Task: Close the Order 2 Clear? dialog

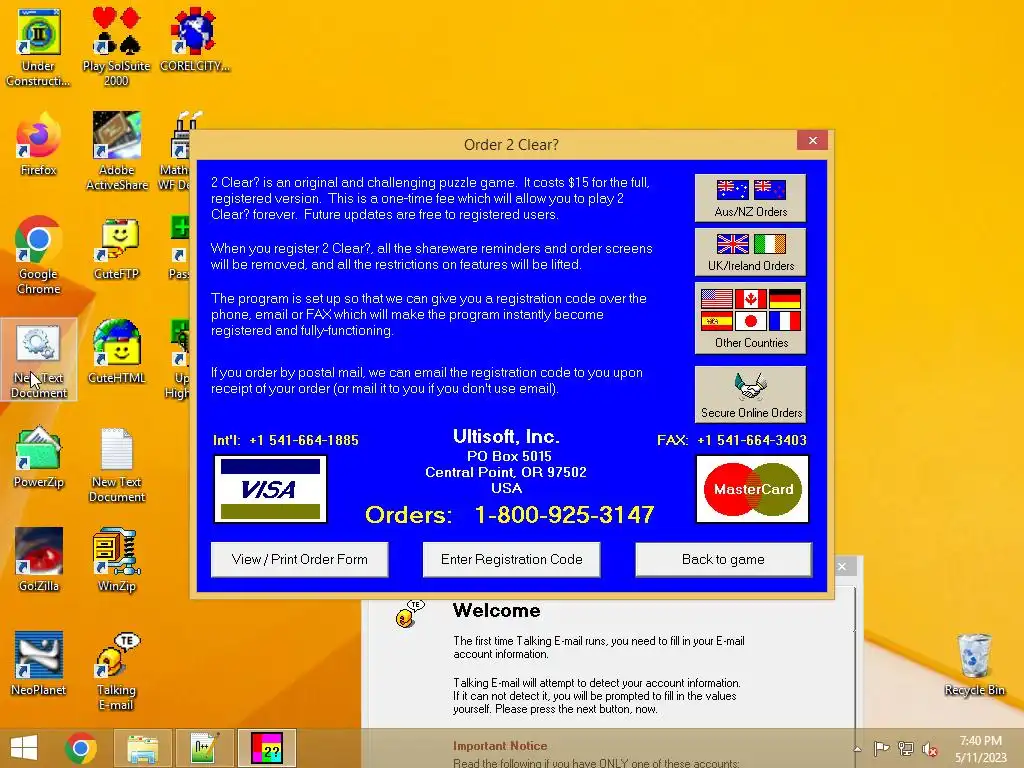Action: (x=812, y=140)
